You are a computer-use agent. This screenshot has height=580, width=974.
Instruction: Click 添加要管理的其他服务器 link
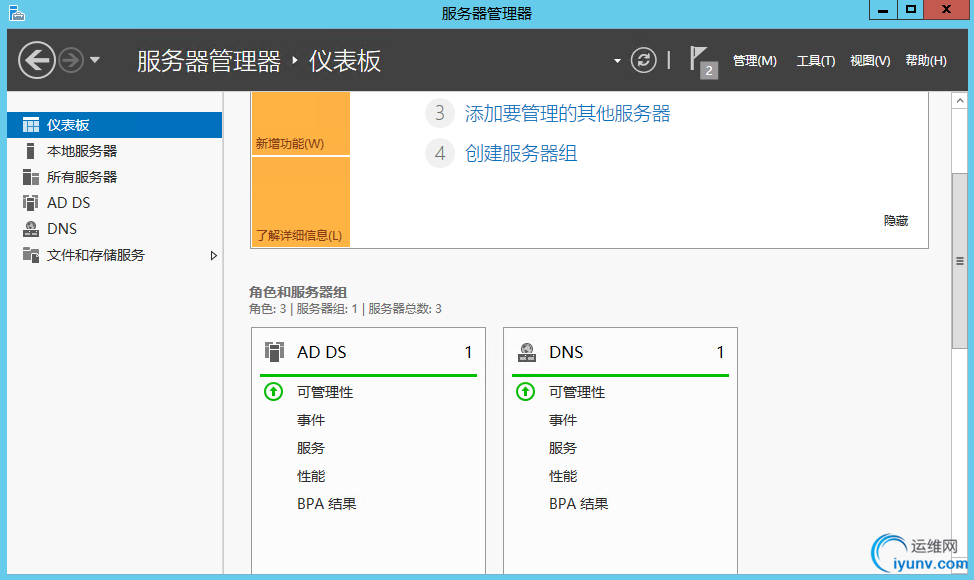(567, 113)
